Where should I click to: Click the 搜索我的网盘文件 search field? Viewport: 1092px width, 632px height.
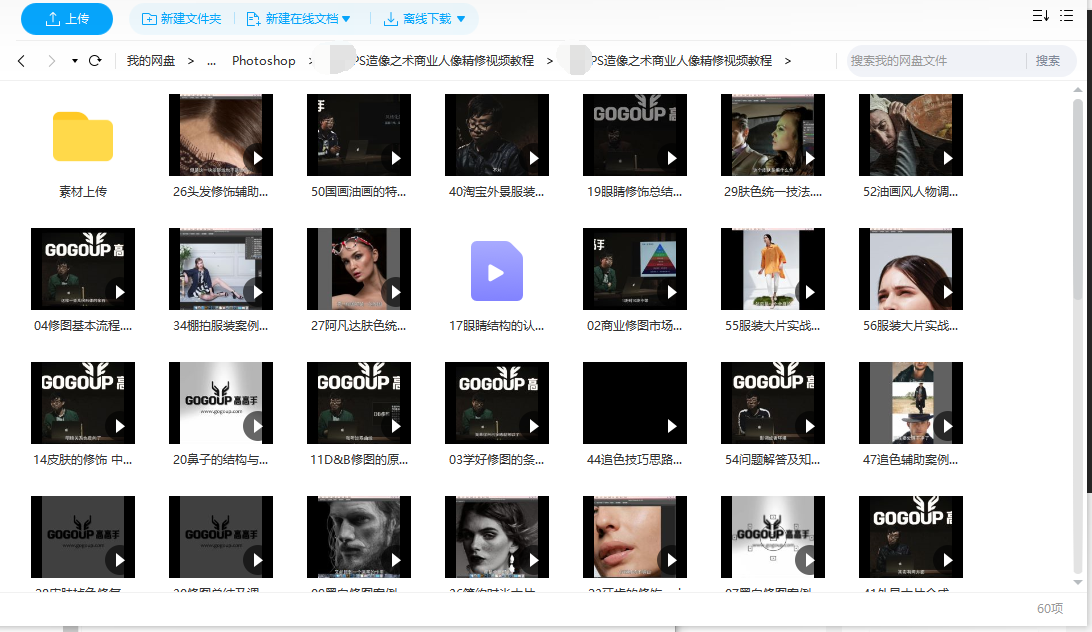coord(935,61)
